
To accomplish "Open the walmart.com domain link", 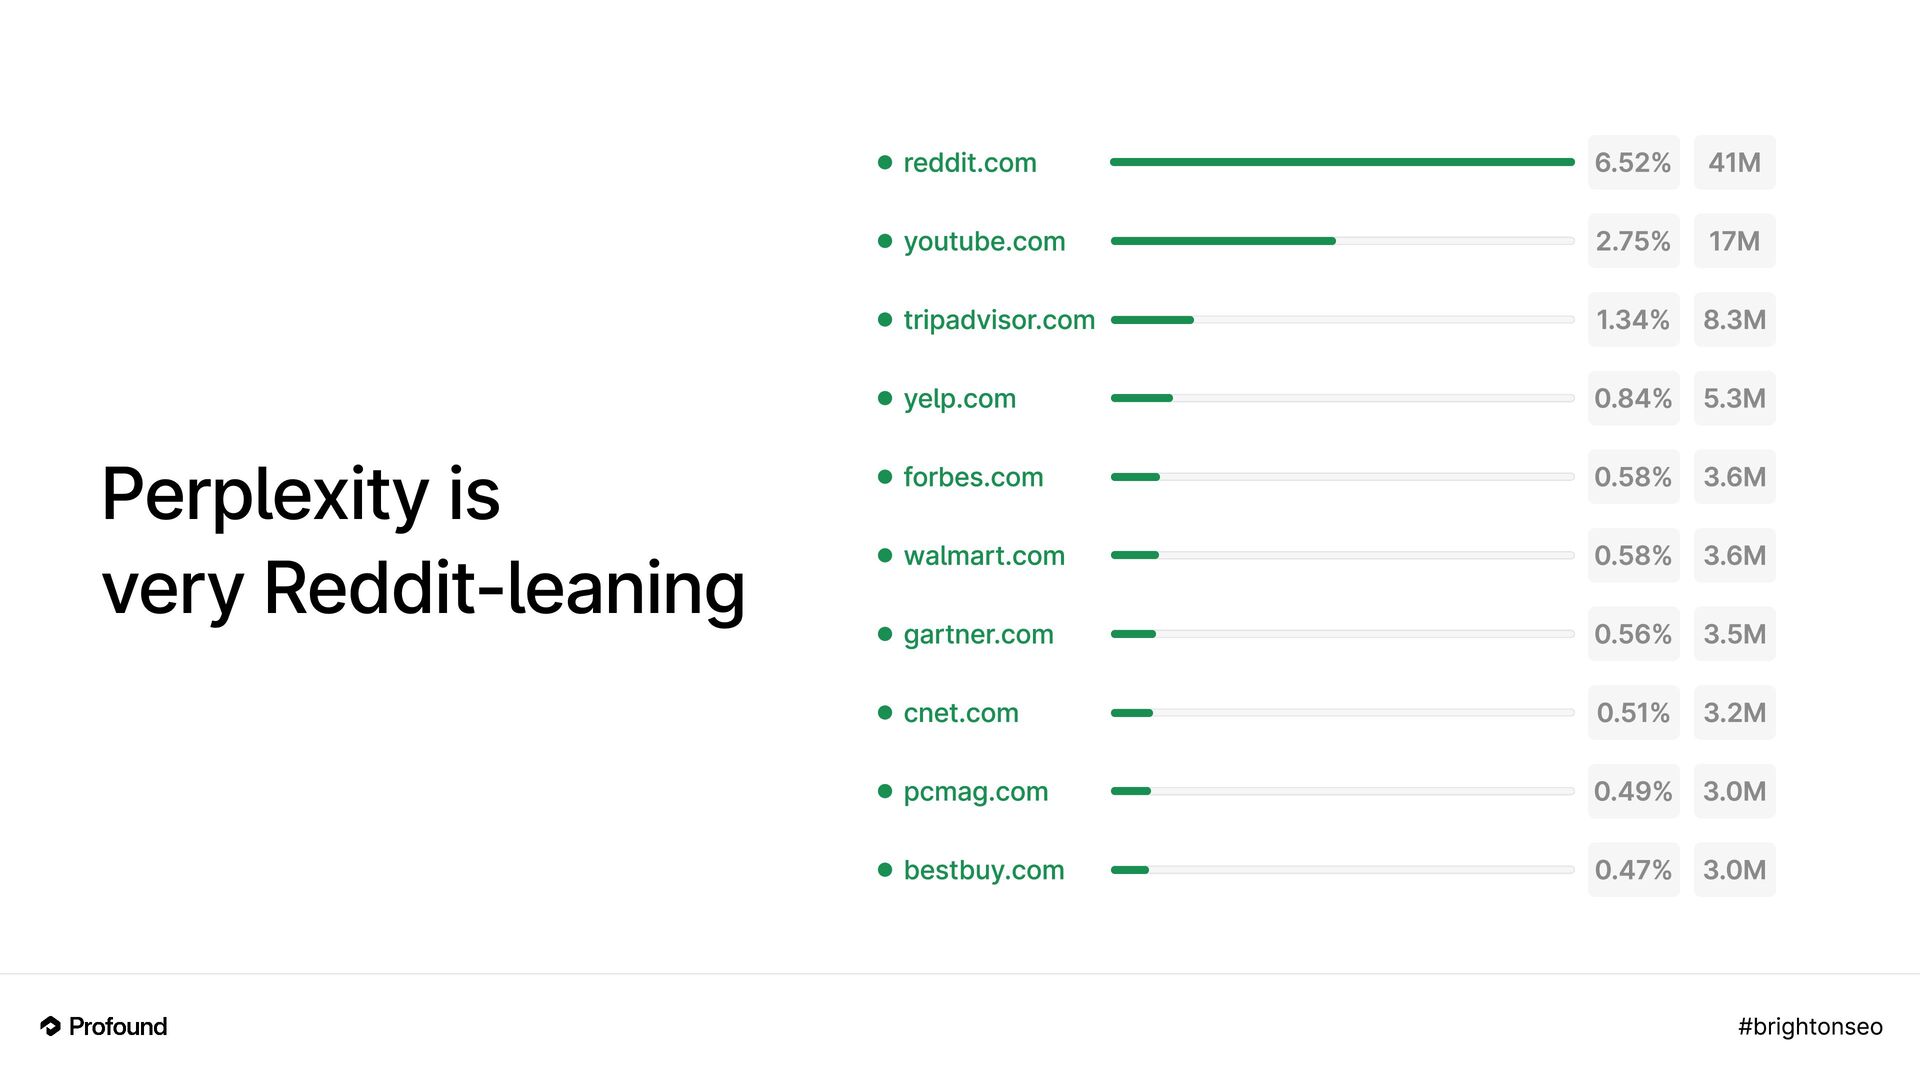I will 984,555.
